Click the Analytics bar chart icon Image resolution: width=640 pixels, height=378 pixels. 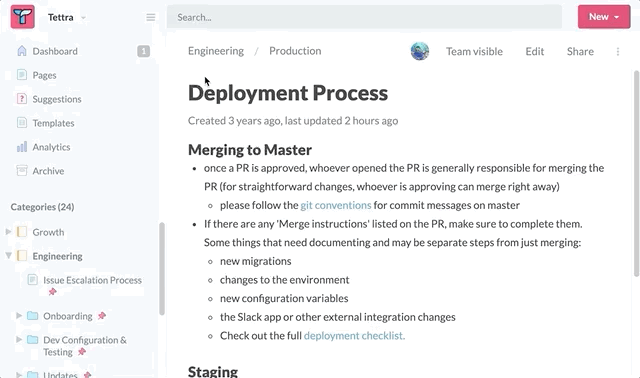click(x=22, y=147)
